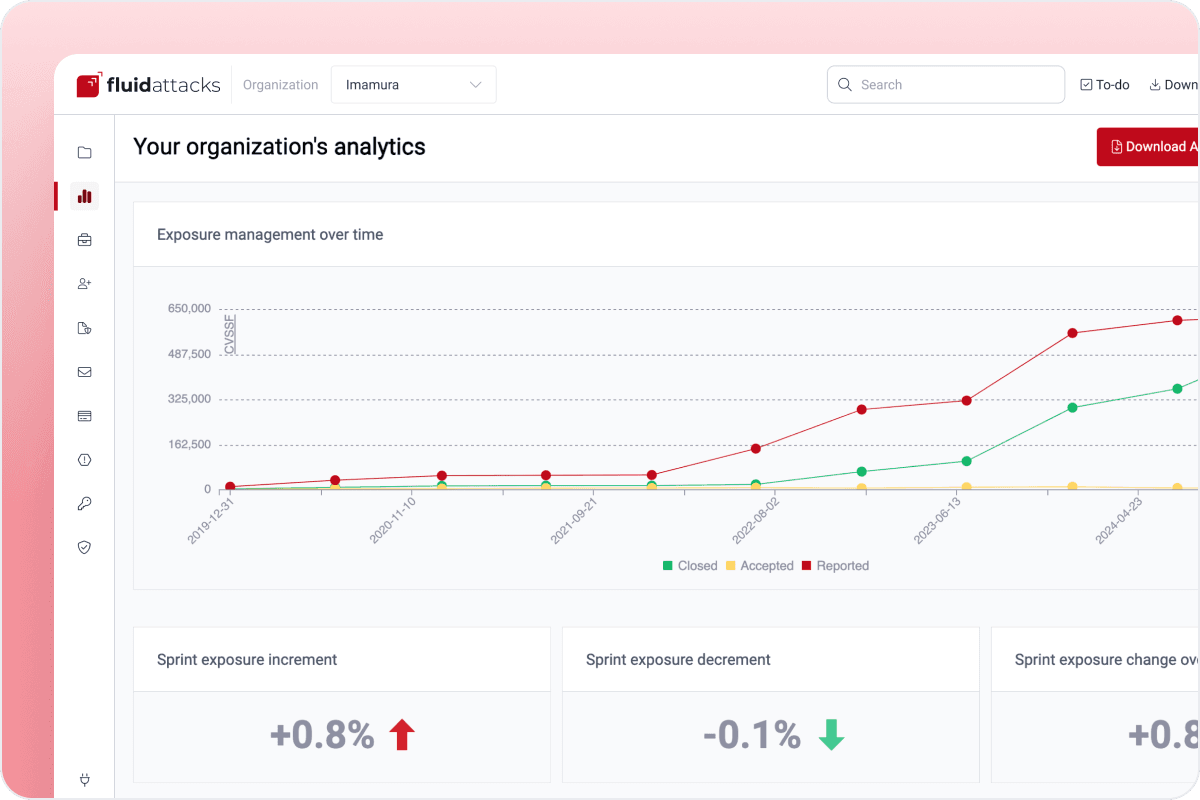
Task: Open the key credentials sidebar icon
Action: coord(84,504)
